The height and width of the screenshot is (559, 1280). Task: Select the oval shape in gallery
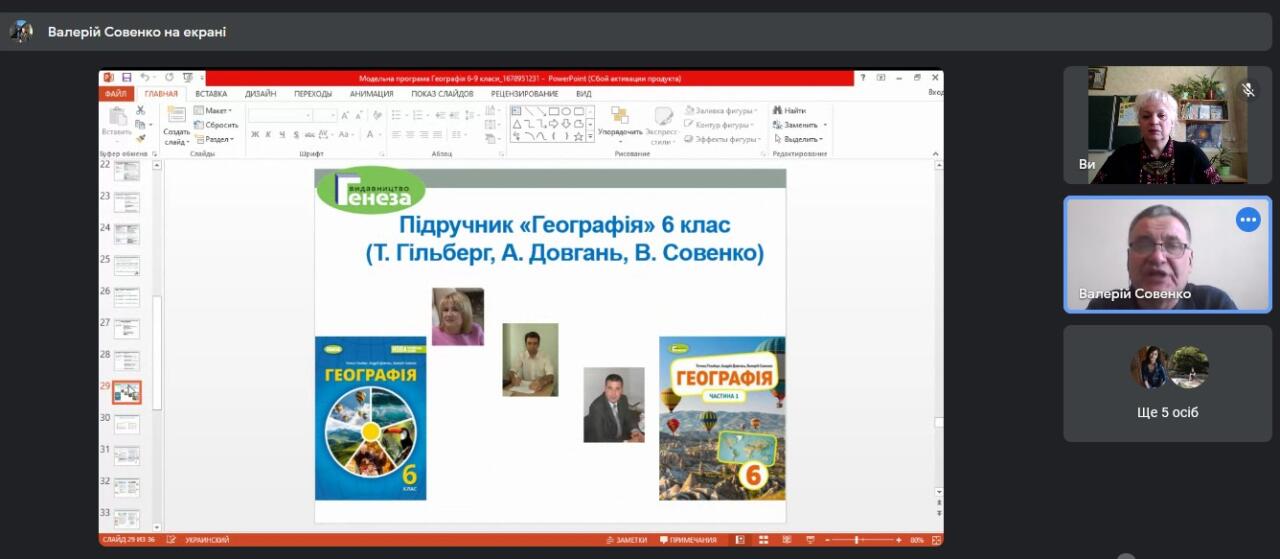coord(566,111)
